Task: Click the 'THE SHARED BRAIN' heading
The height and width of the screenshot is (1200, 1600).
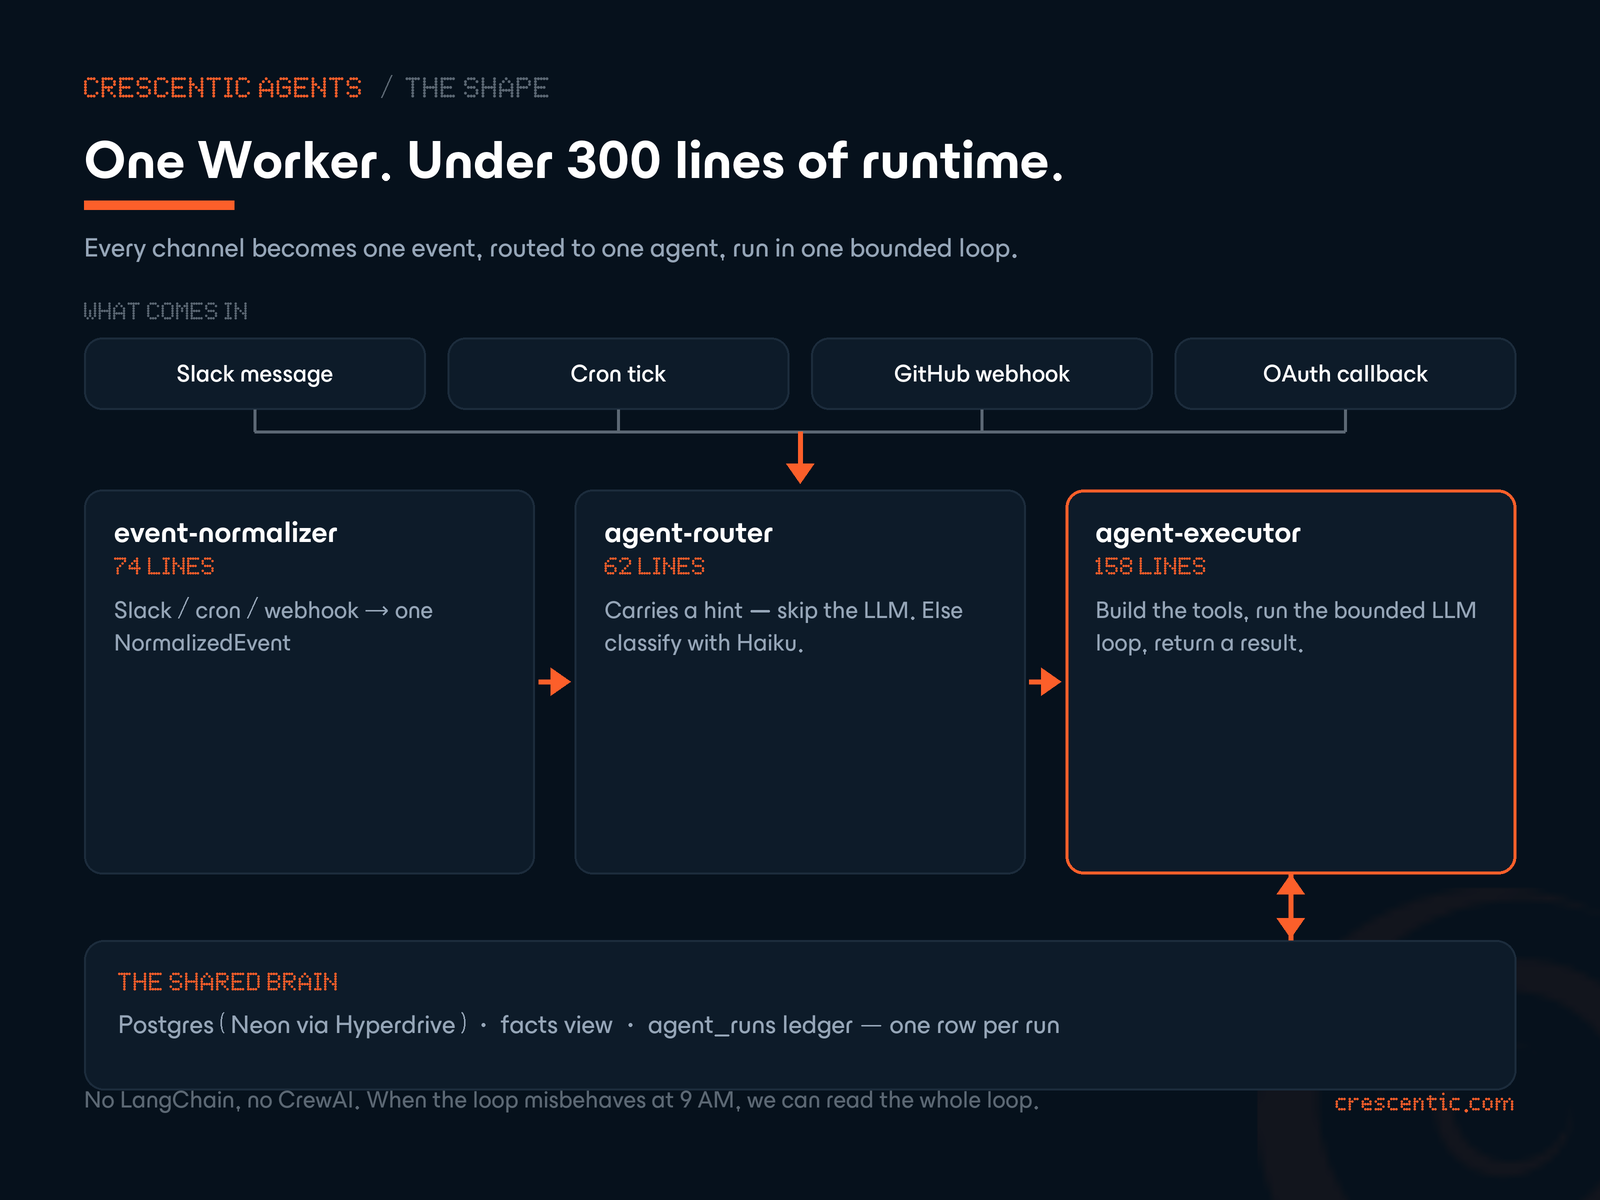Action: pos(228,982)
